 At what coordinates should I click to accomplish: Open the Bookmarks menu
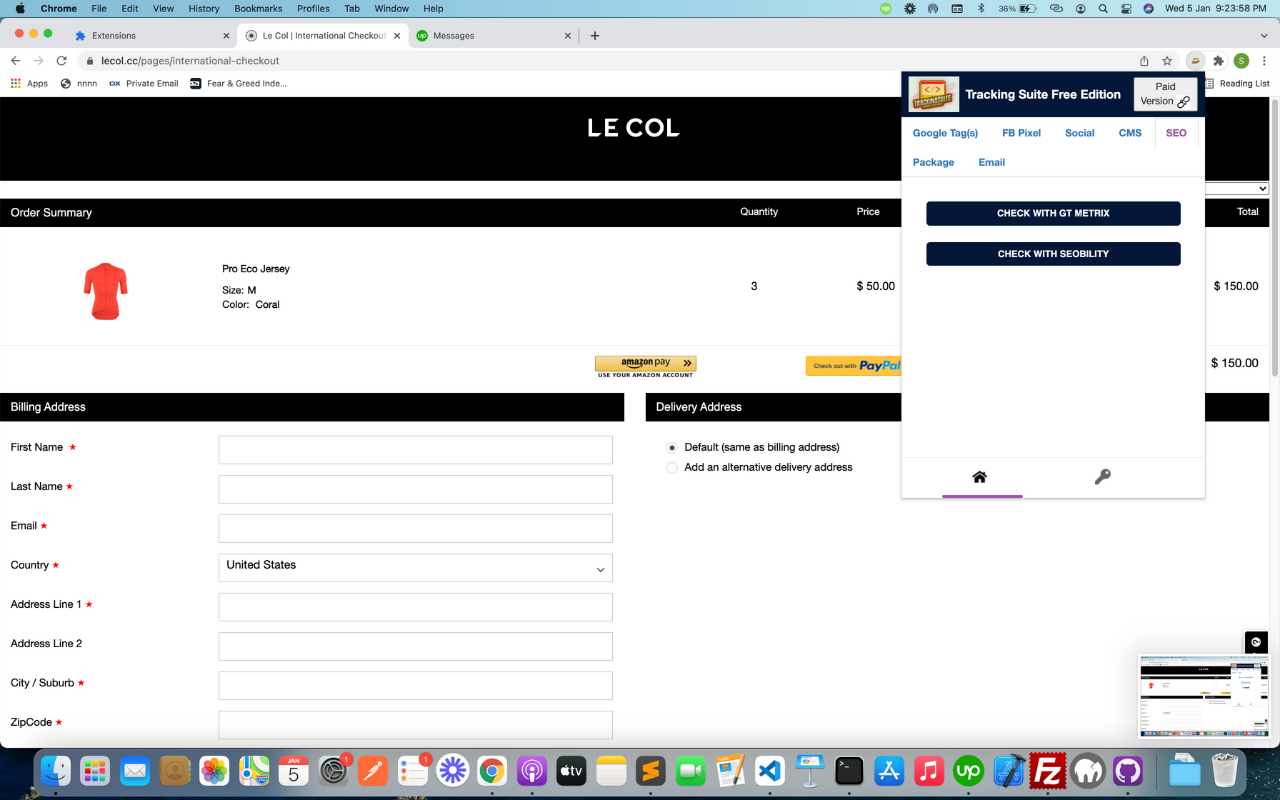[258, 8]
